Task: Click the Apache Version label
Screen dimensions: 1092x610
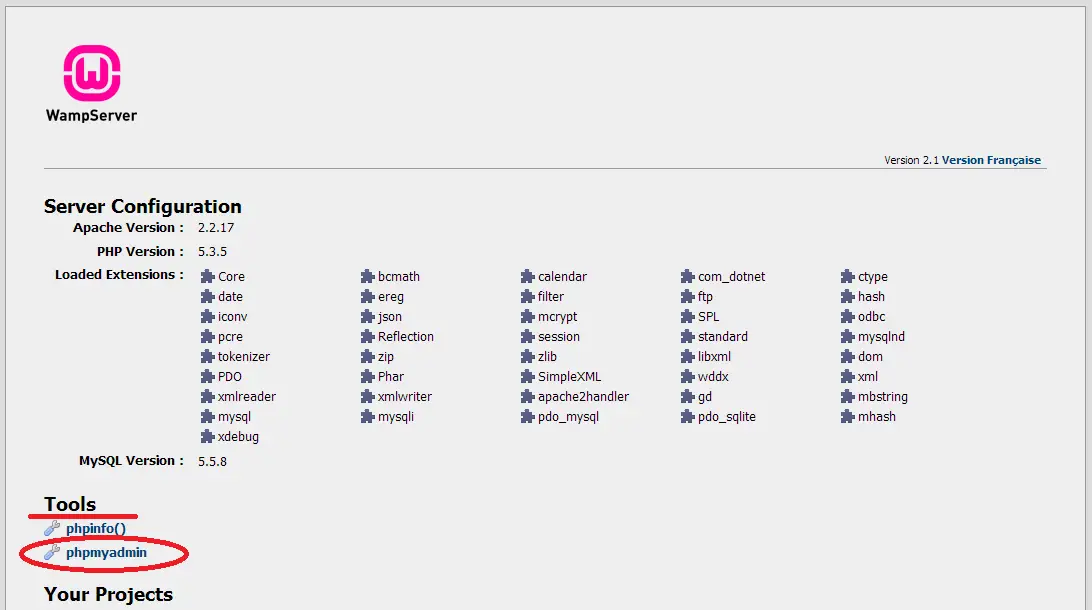Action: tap(128, 228)
